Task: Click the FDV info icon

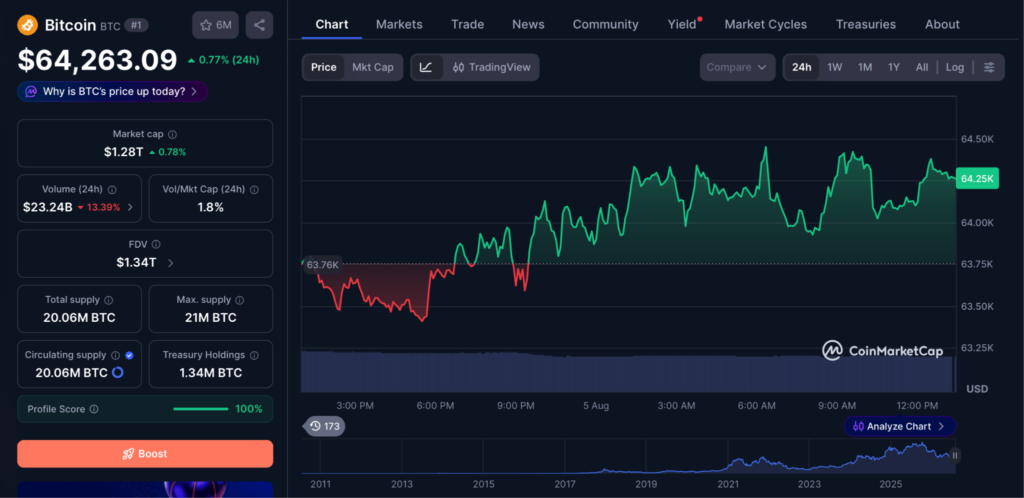Action: (155, 244)
